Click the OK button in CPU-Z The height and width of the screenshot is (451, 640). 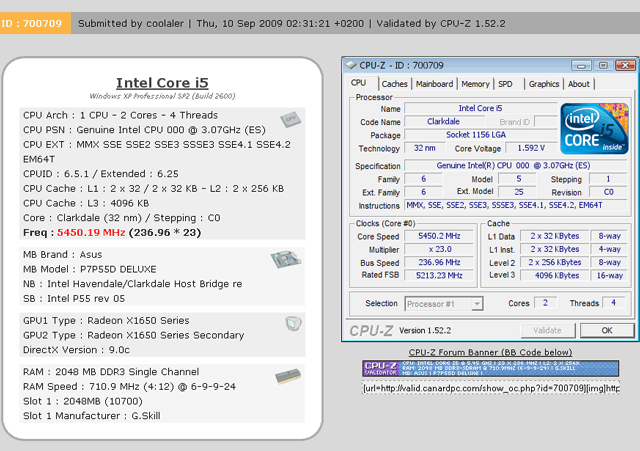[x=607, y=330]
